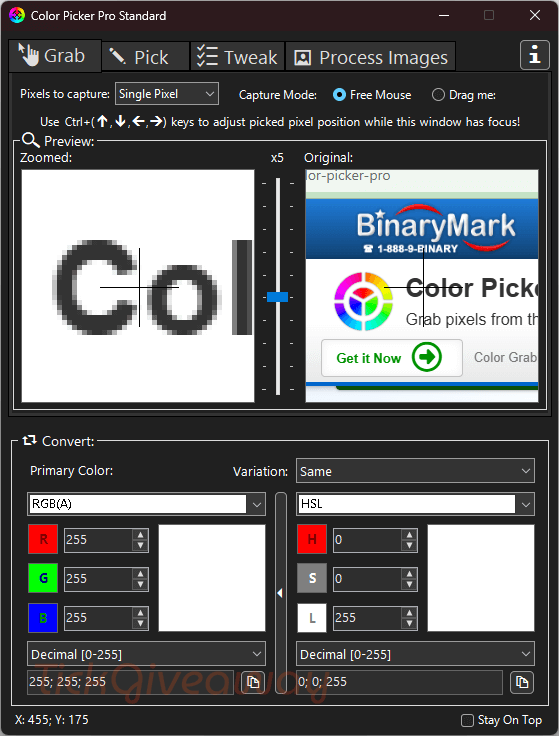
Task: Click the gray S channel swatch
Action: (x=312, y=578)
